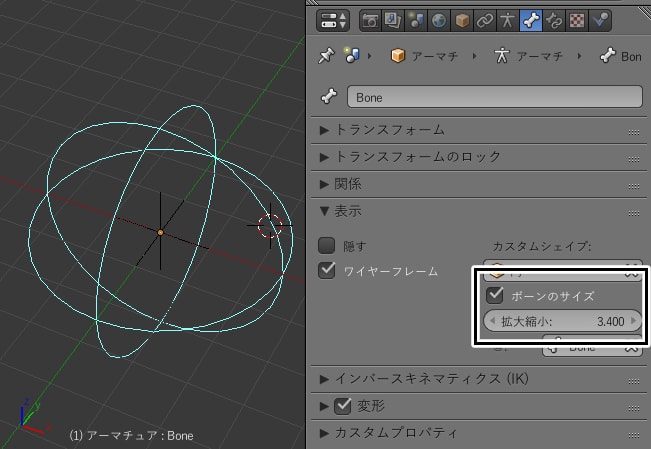651x449 pixels.
Task: Grab the カスタムプロパティ panel drag handle
Action: (x=634, y=435)
